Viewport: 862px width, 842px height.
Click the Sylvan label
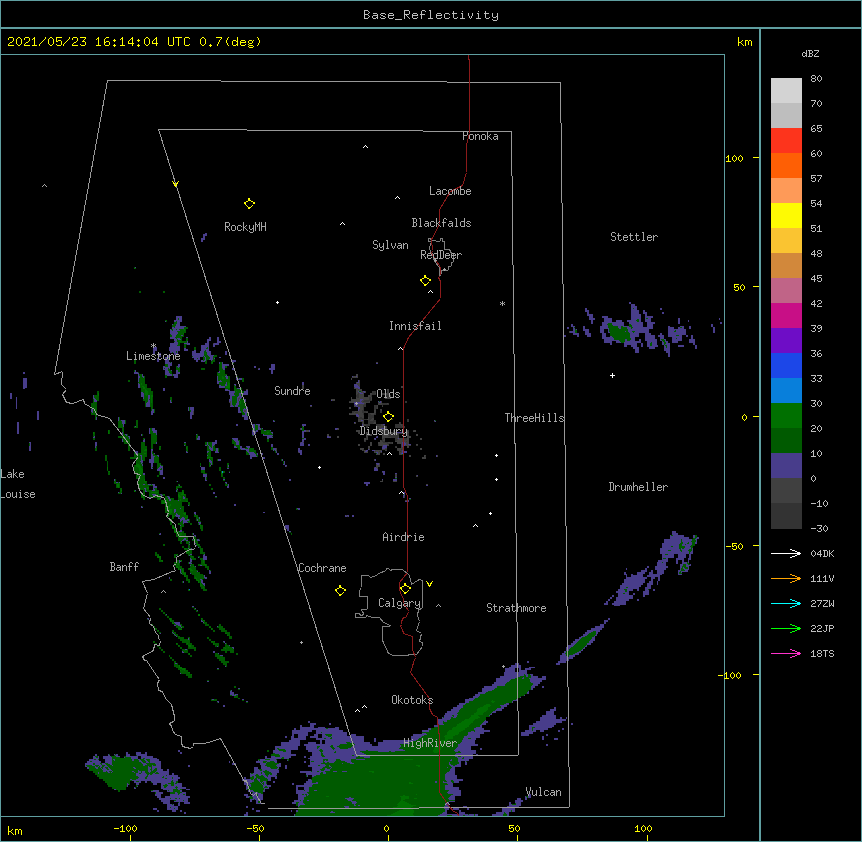[x=390, y=245]
